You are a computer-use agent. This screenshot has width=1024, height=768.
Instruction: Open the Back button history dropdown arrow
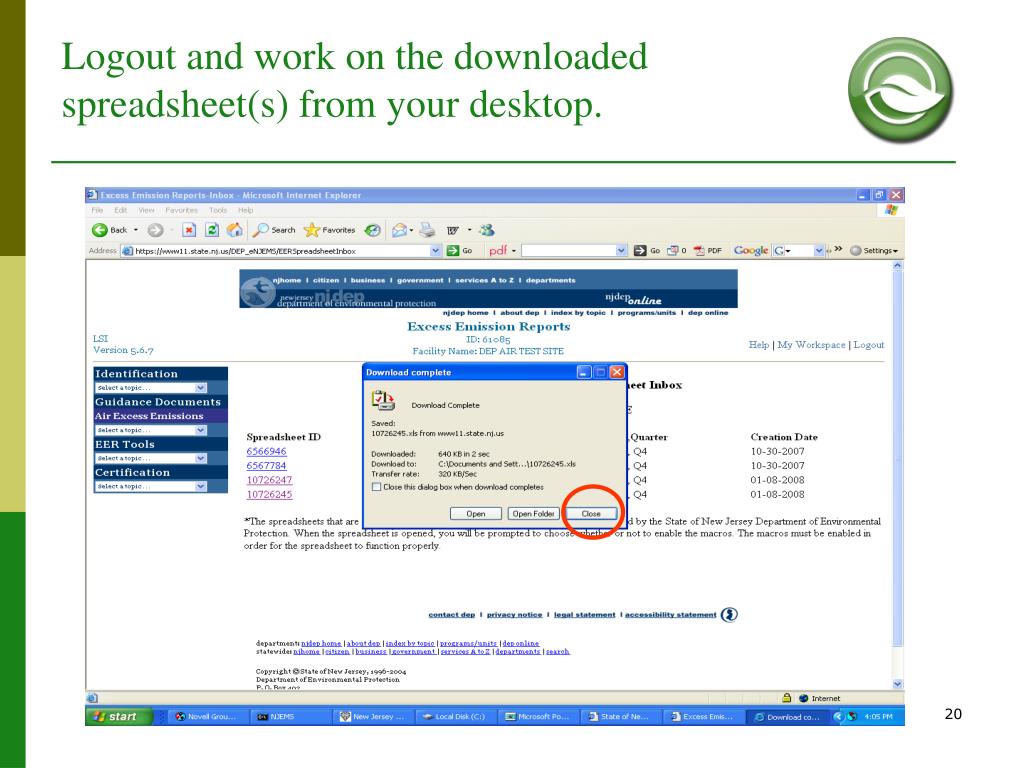click(x=136, y=230)
